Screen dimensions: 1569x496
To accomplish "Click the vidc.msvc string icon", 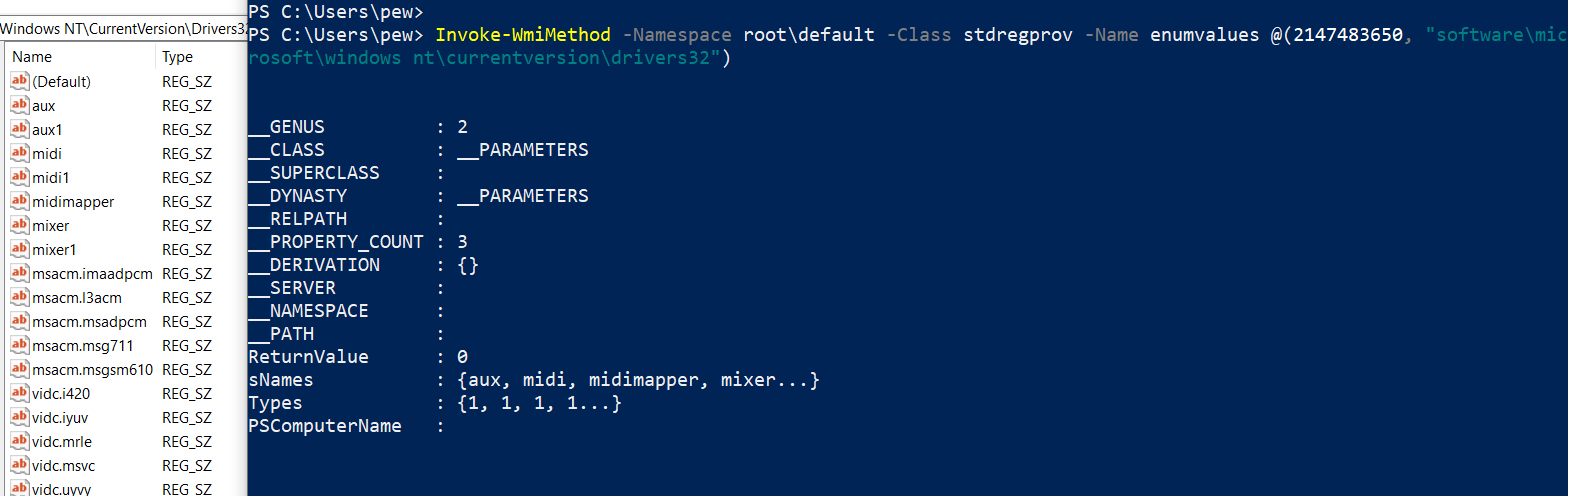I will pyautogui.click(x=20, y=465).
